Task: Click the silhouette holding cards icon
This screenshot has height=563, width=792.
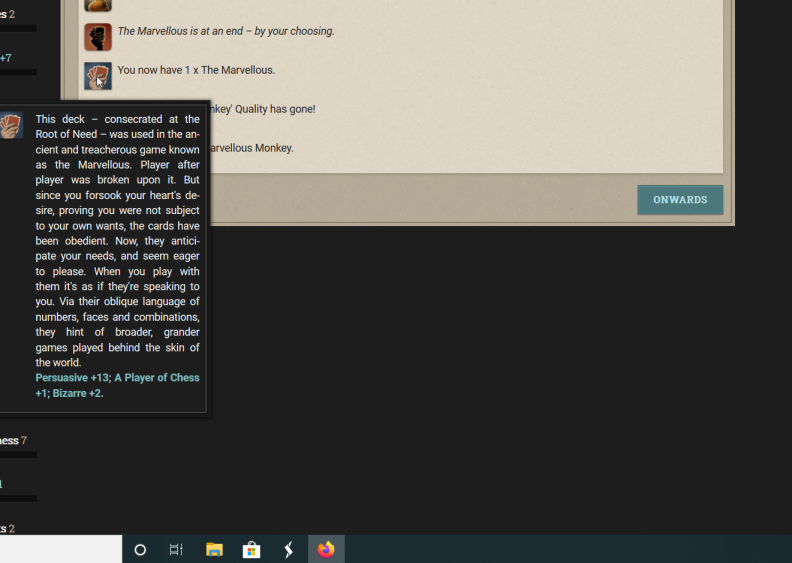Action: [x=97, y=37]
